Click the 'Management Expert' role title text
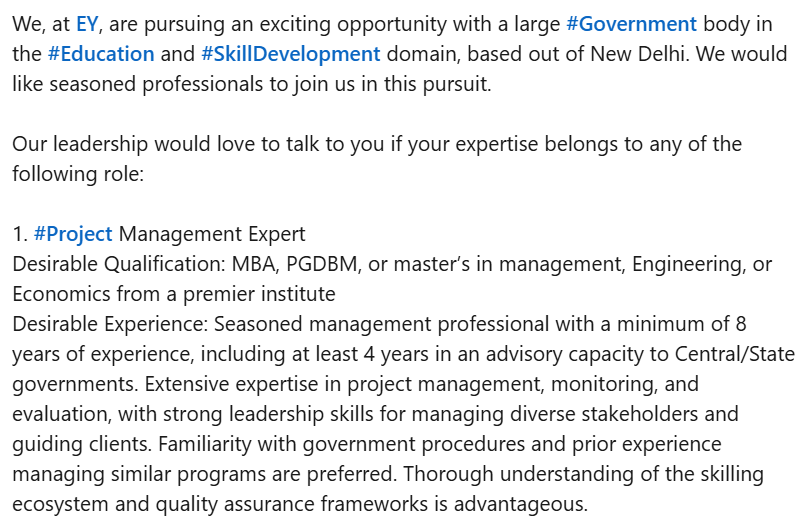This screenshot has height=531, width=799. click(212, 234)
